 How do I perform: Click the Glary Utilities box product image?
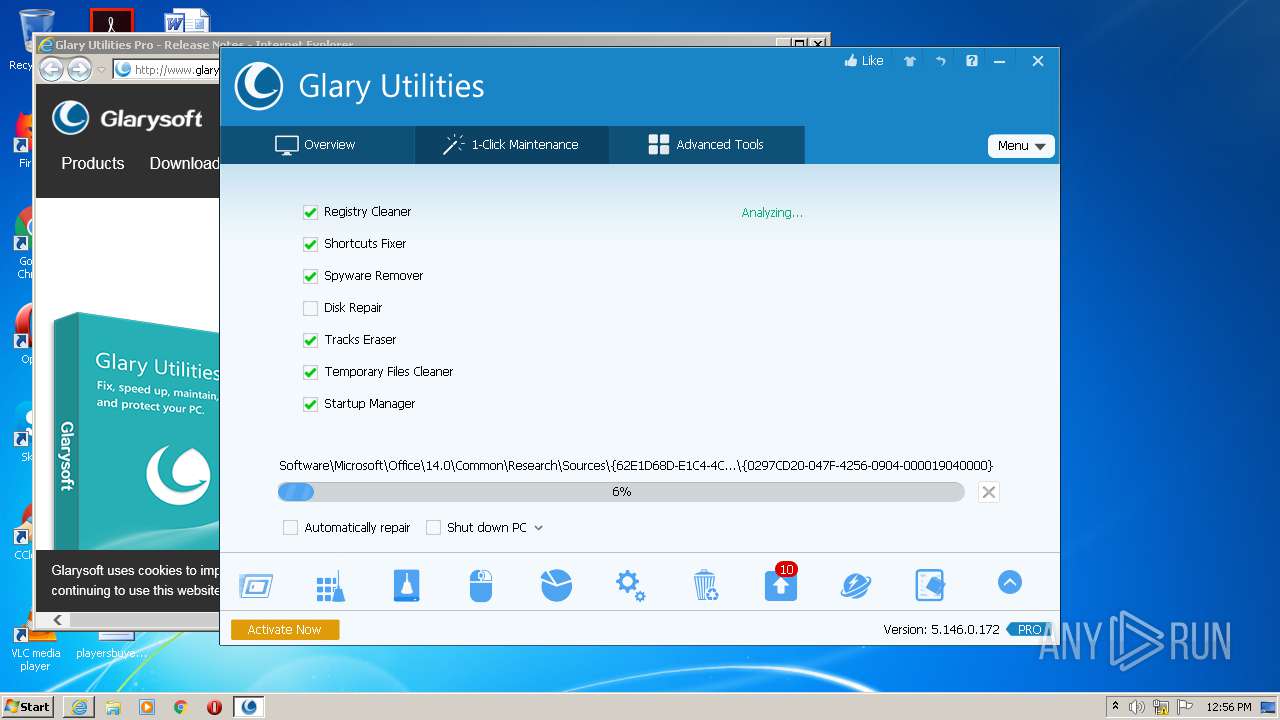pos(136,430)
